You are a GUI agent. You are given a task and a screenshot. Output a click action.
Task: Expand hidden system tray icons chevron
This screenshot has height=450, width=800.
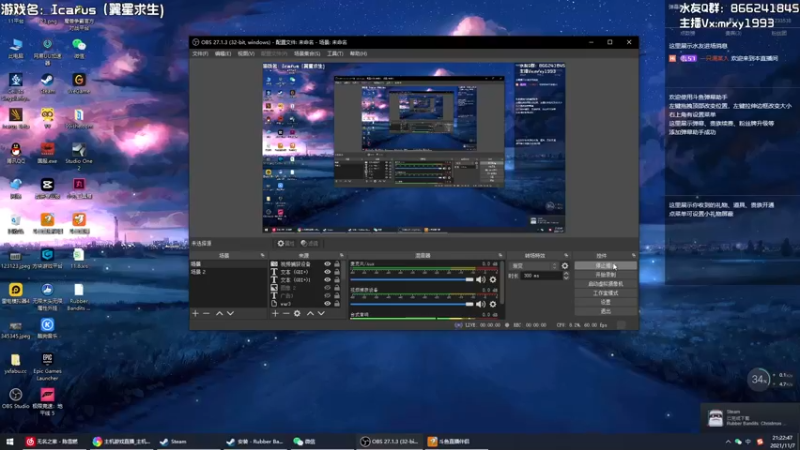tap(728, 442)
